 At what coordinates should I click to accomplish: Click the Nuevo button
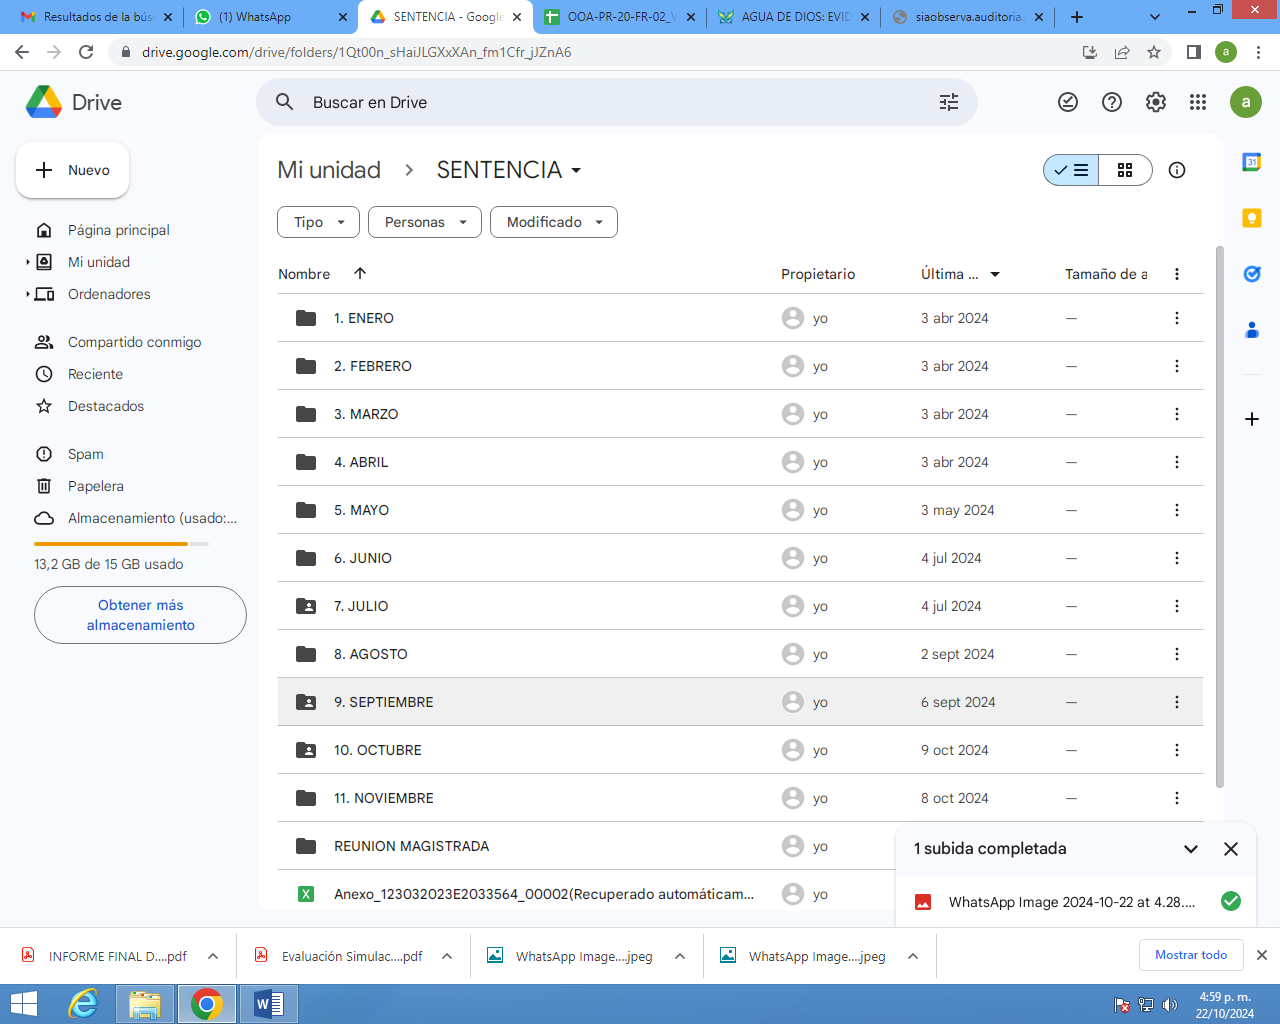pyautogui.click(x=72, y=170)
